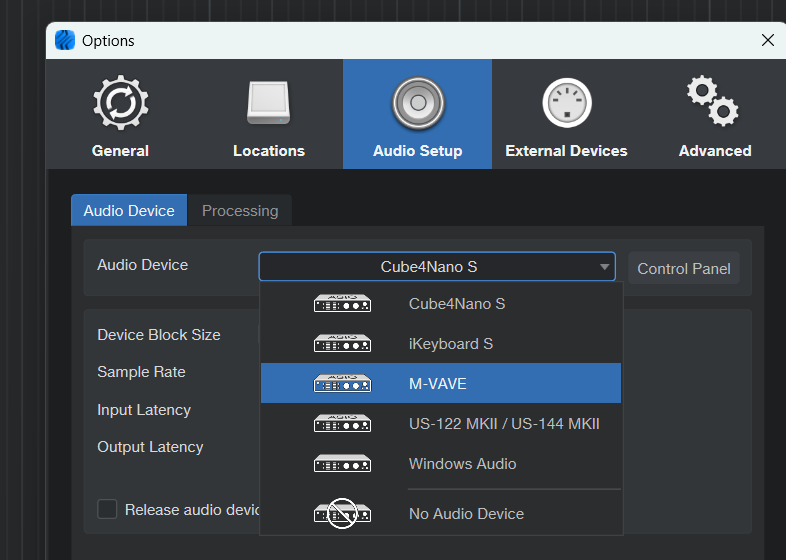786x560 pixels.
Task: Close the Options dialog window
Action: [768, 40]
